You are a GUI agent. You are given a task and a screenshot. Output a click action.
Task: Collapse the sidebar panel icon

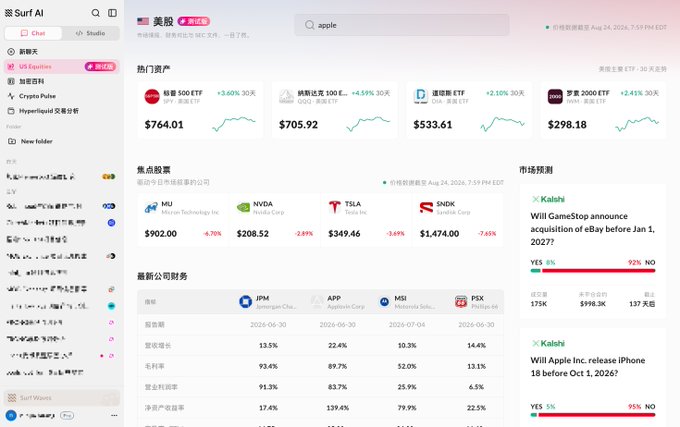[x=112, y=13]
